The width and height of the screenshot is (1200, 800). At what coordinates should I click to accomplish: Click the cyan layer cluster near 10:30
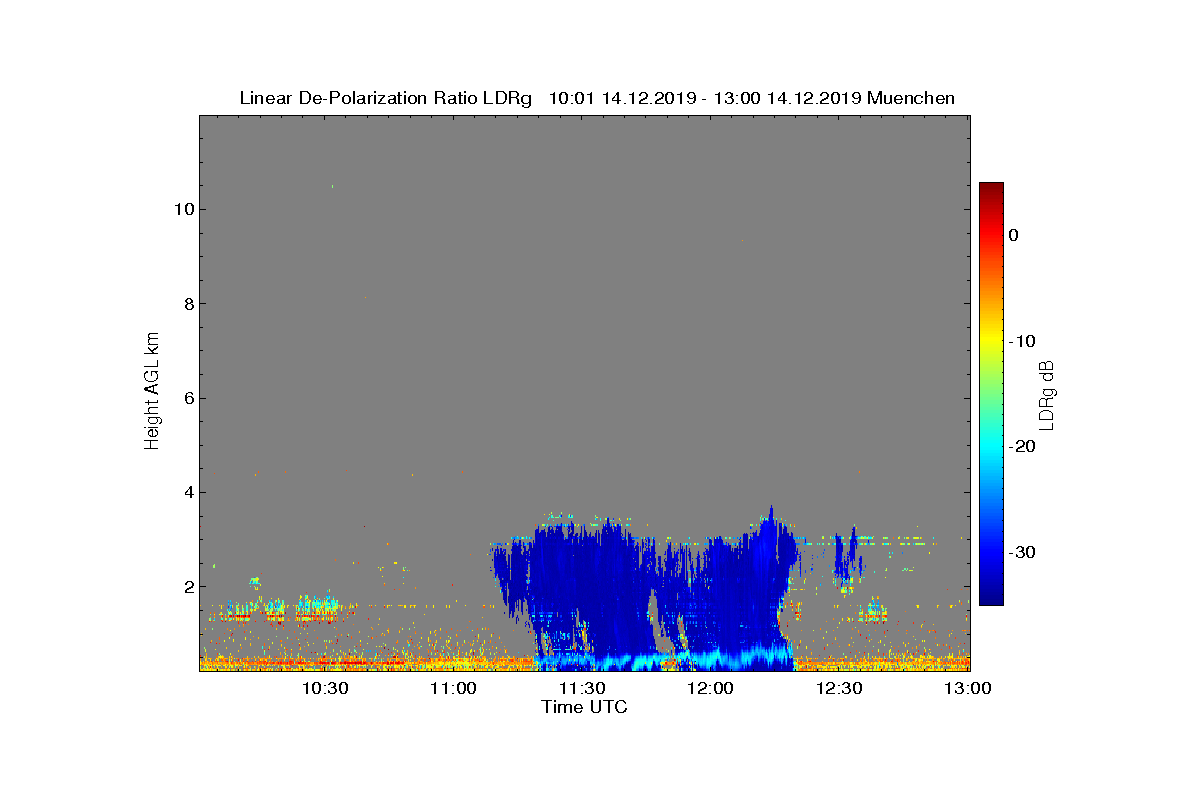pos(318,607)
